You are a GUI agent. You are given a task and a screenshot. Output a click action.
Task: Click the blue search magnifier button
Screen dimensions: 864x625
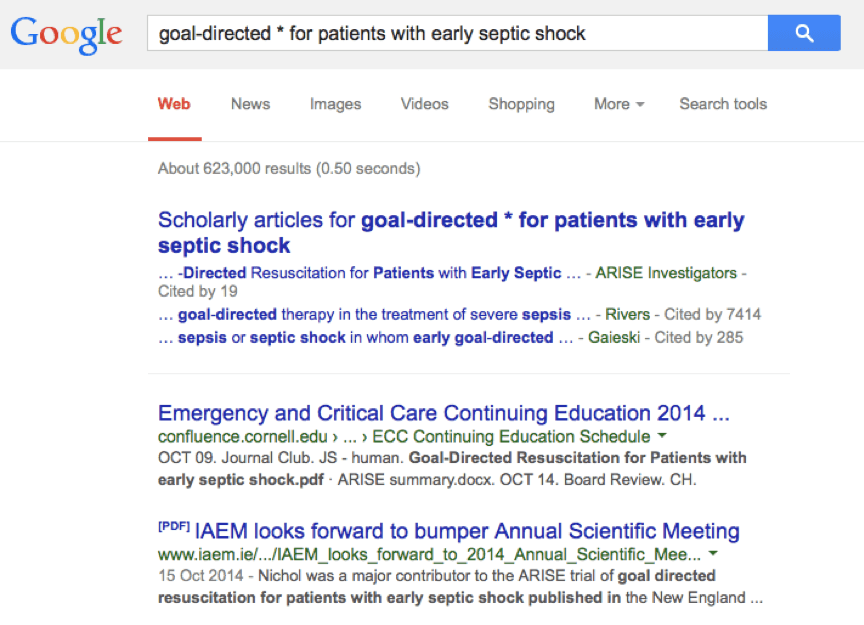804,33
